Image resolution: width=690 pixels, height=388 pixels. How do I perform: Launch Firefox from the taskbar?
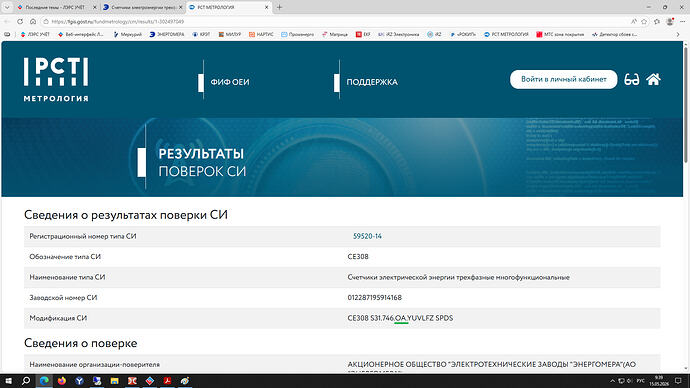(x=62, y=381)
